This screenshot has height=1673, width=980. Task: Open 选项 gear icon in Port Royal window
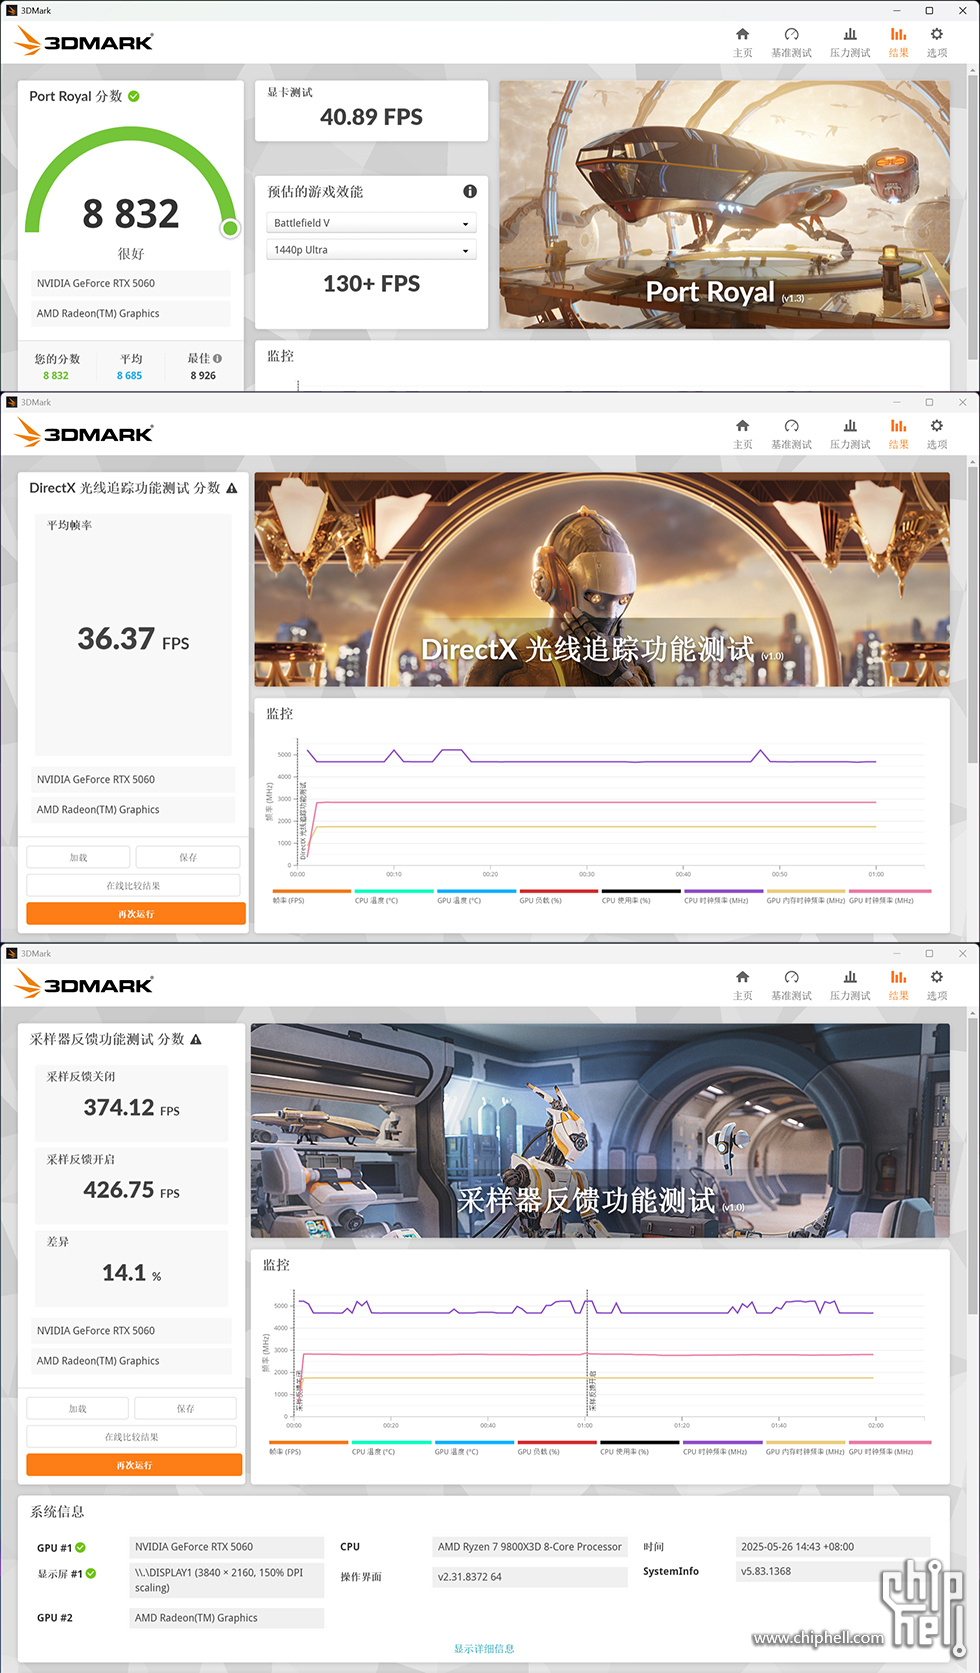(937, 42)
